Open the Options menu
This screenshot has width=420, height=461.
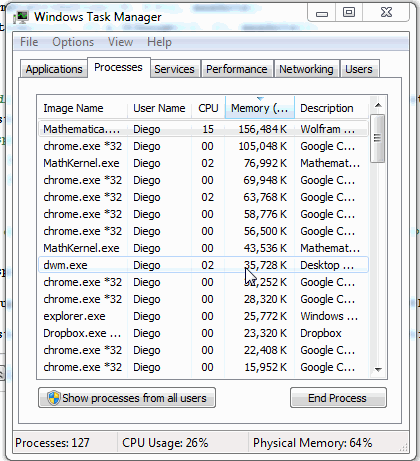pos(73,42)
